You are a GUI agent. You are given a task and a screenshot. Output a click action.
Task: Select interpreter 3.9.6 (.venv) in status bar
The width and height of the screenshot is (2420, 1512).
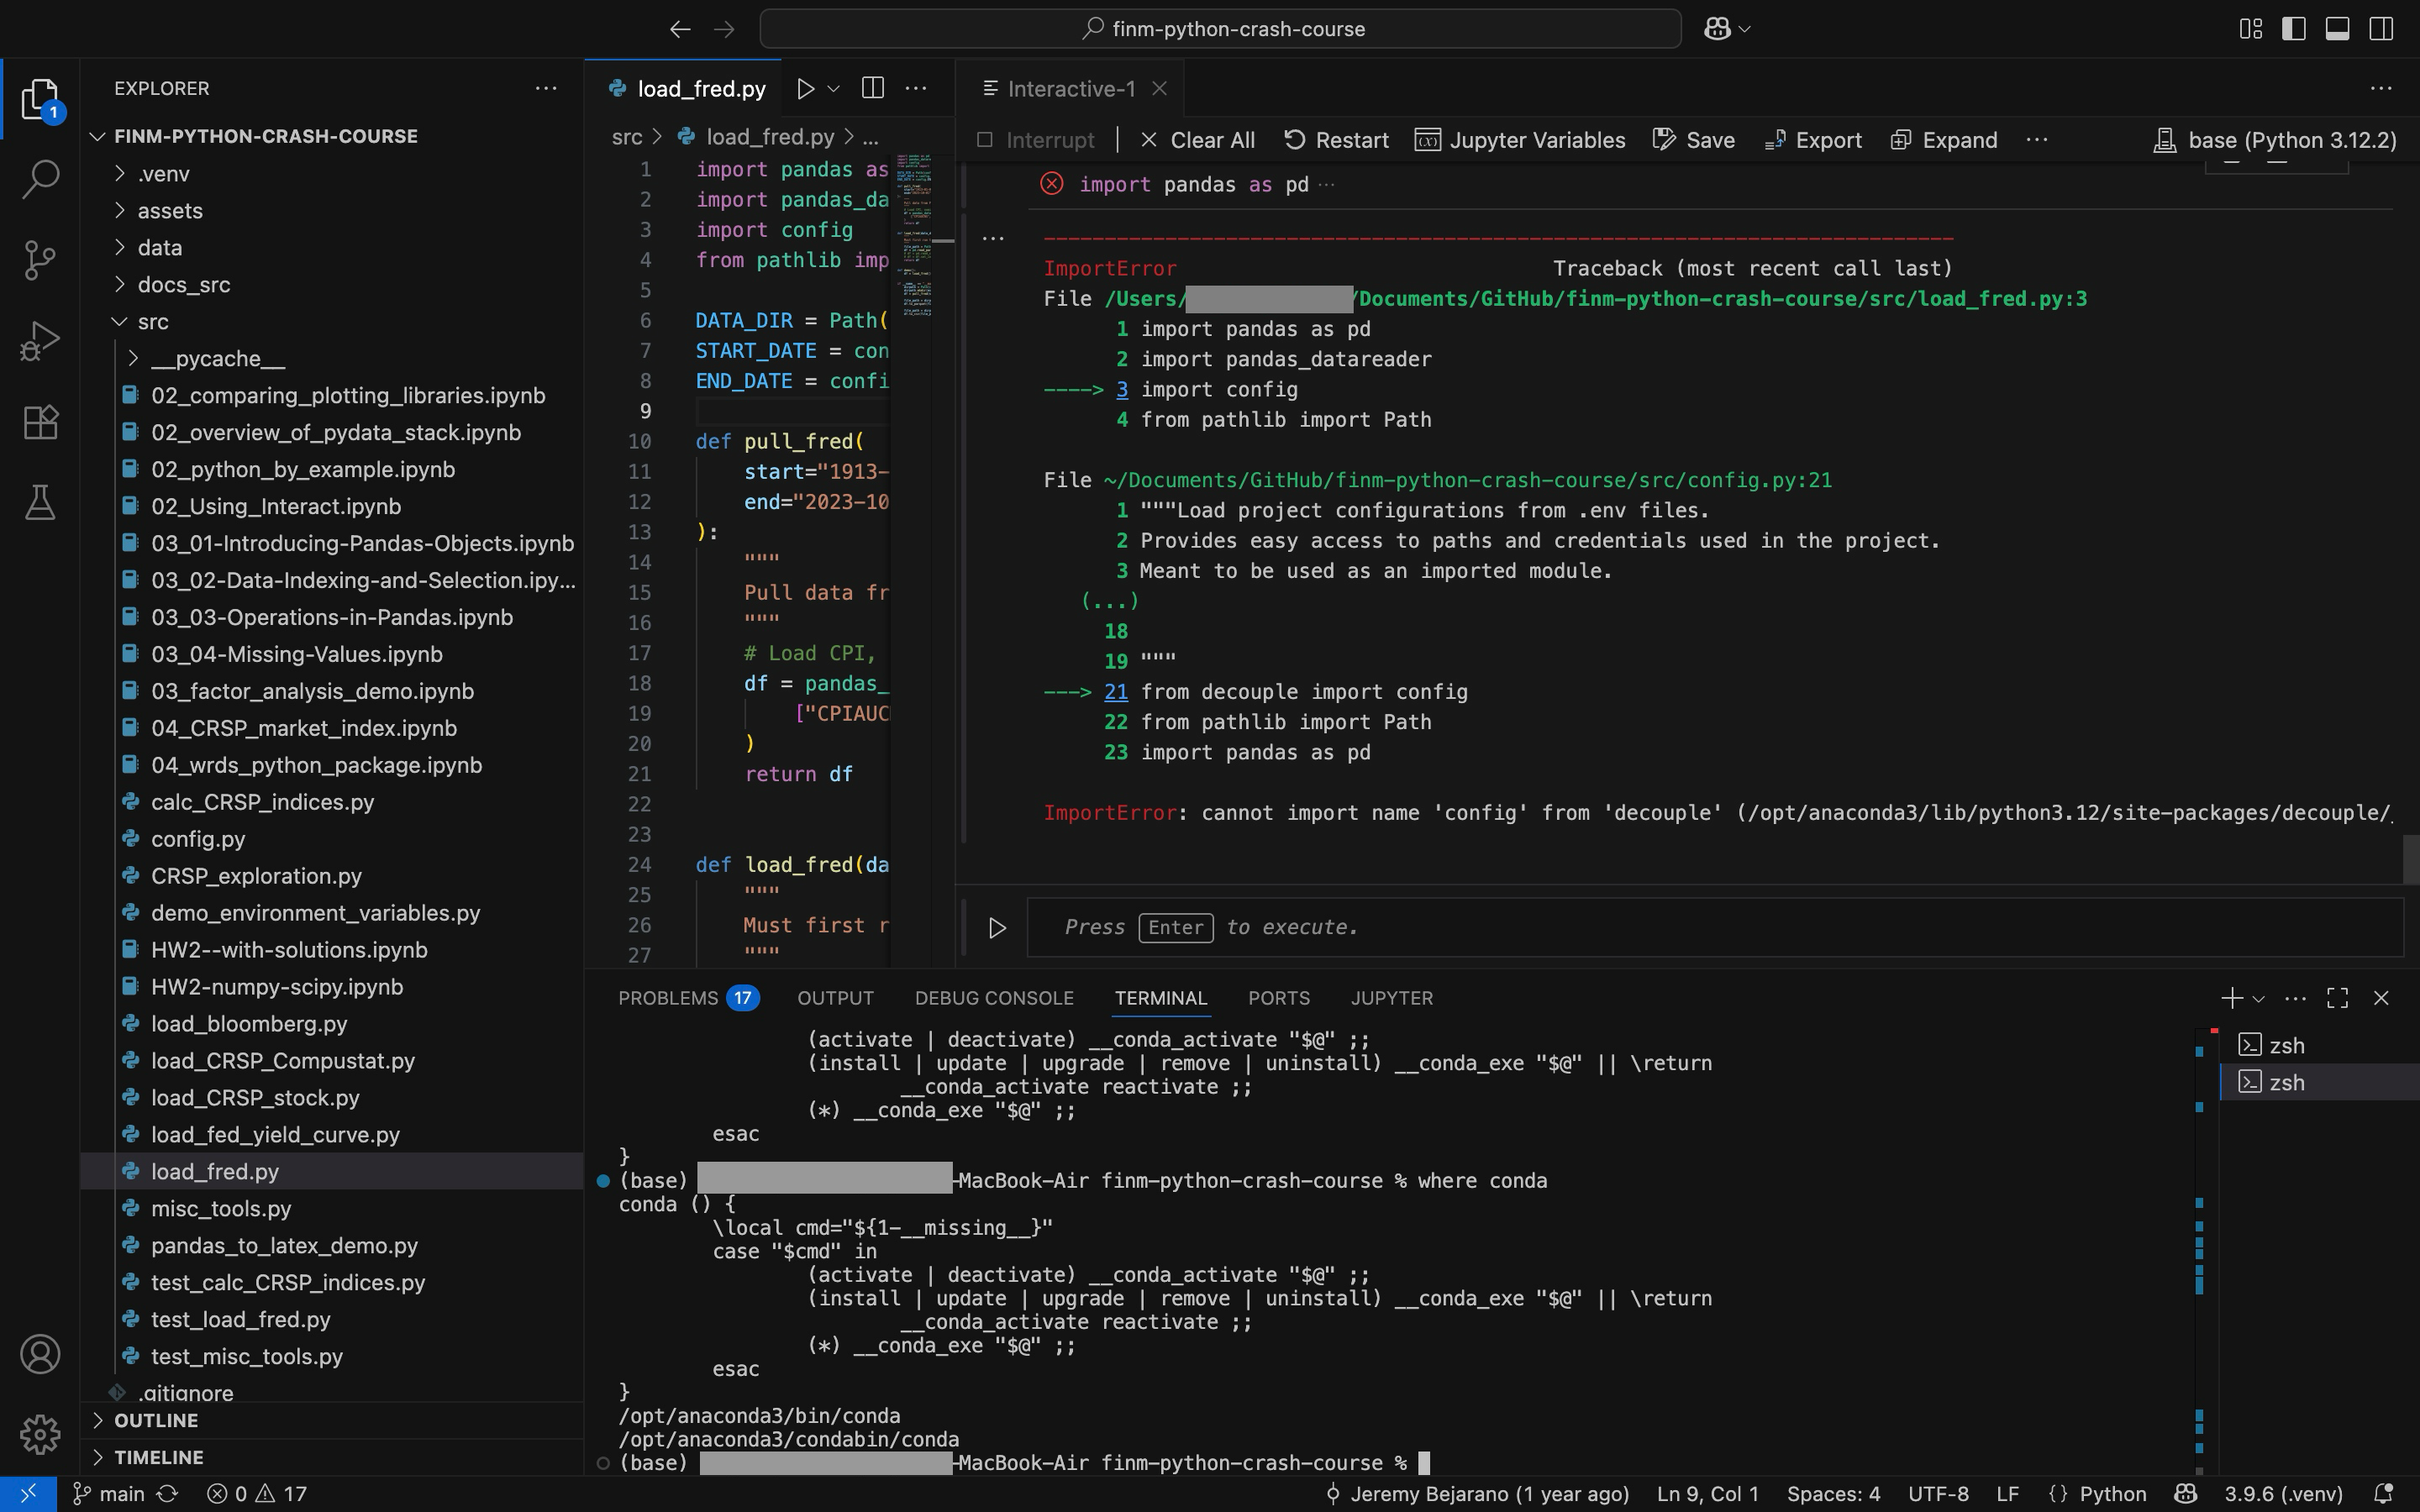pyautogui.click(x=2283, y=1494)
